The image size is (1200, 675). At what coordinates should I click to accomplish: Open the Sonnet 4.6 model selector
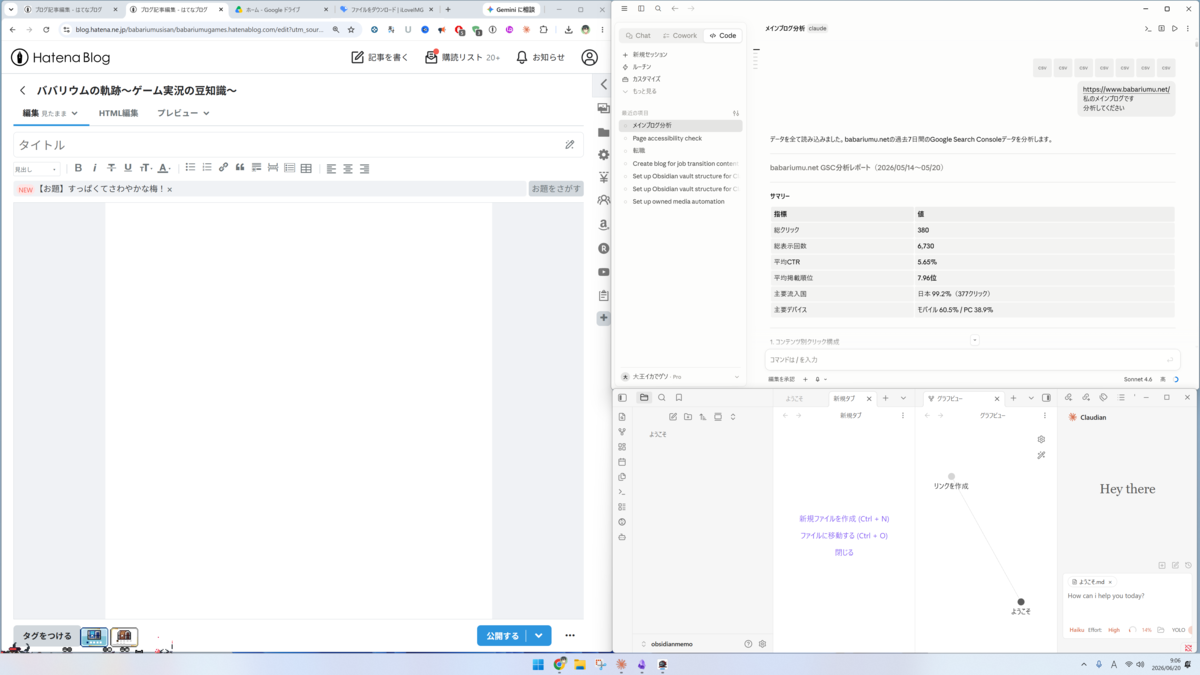1138,379
